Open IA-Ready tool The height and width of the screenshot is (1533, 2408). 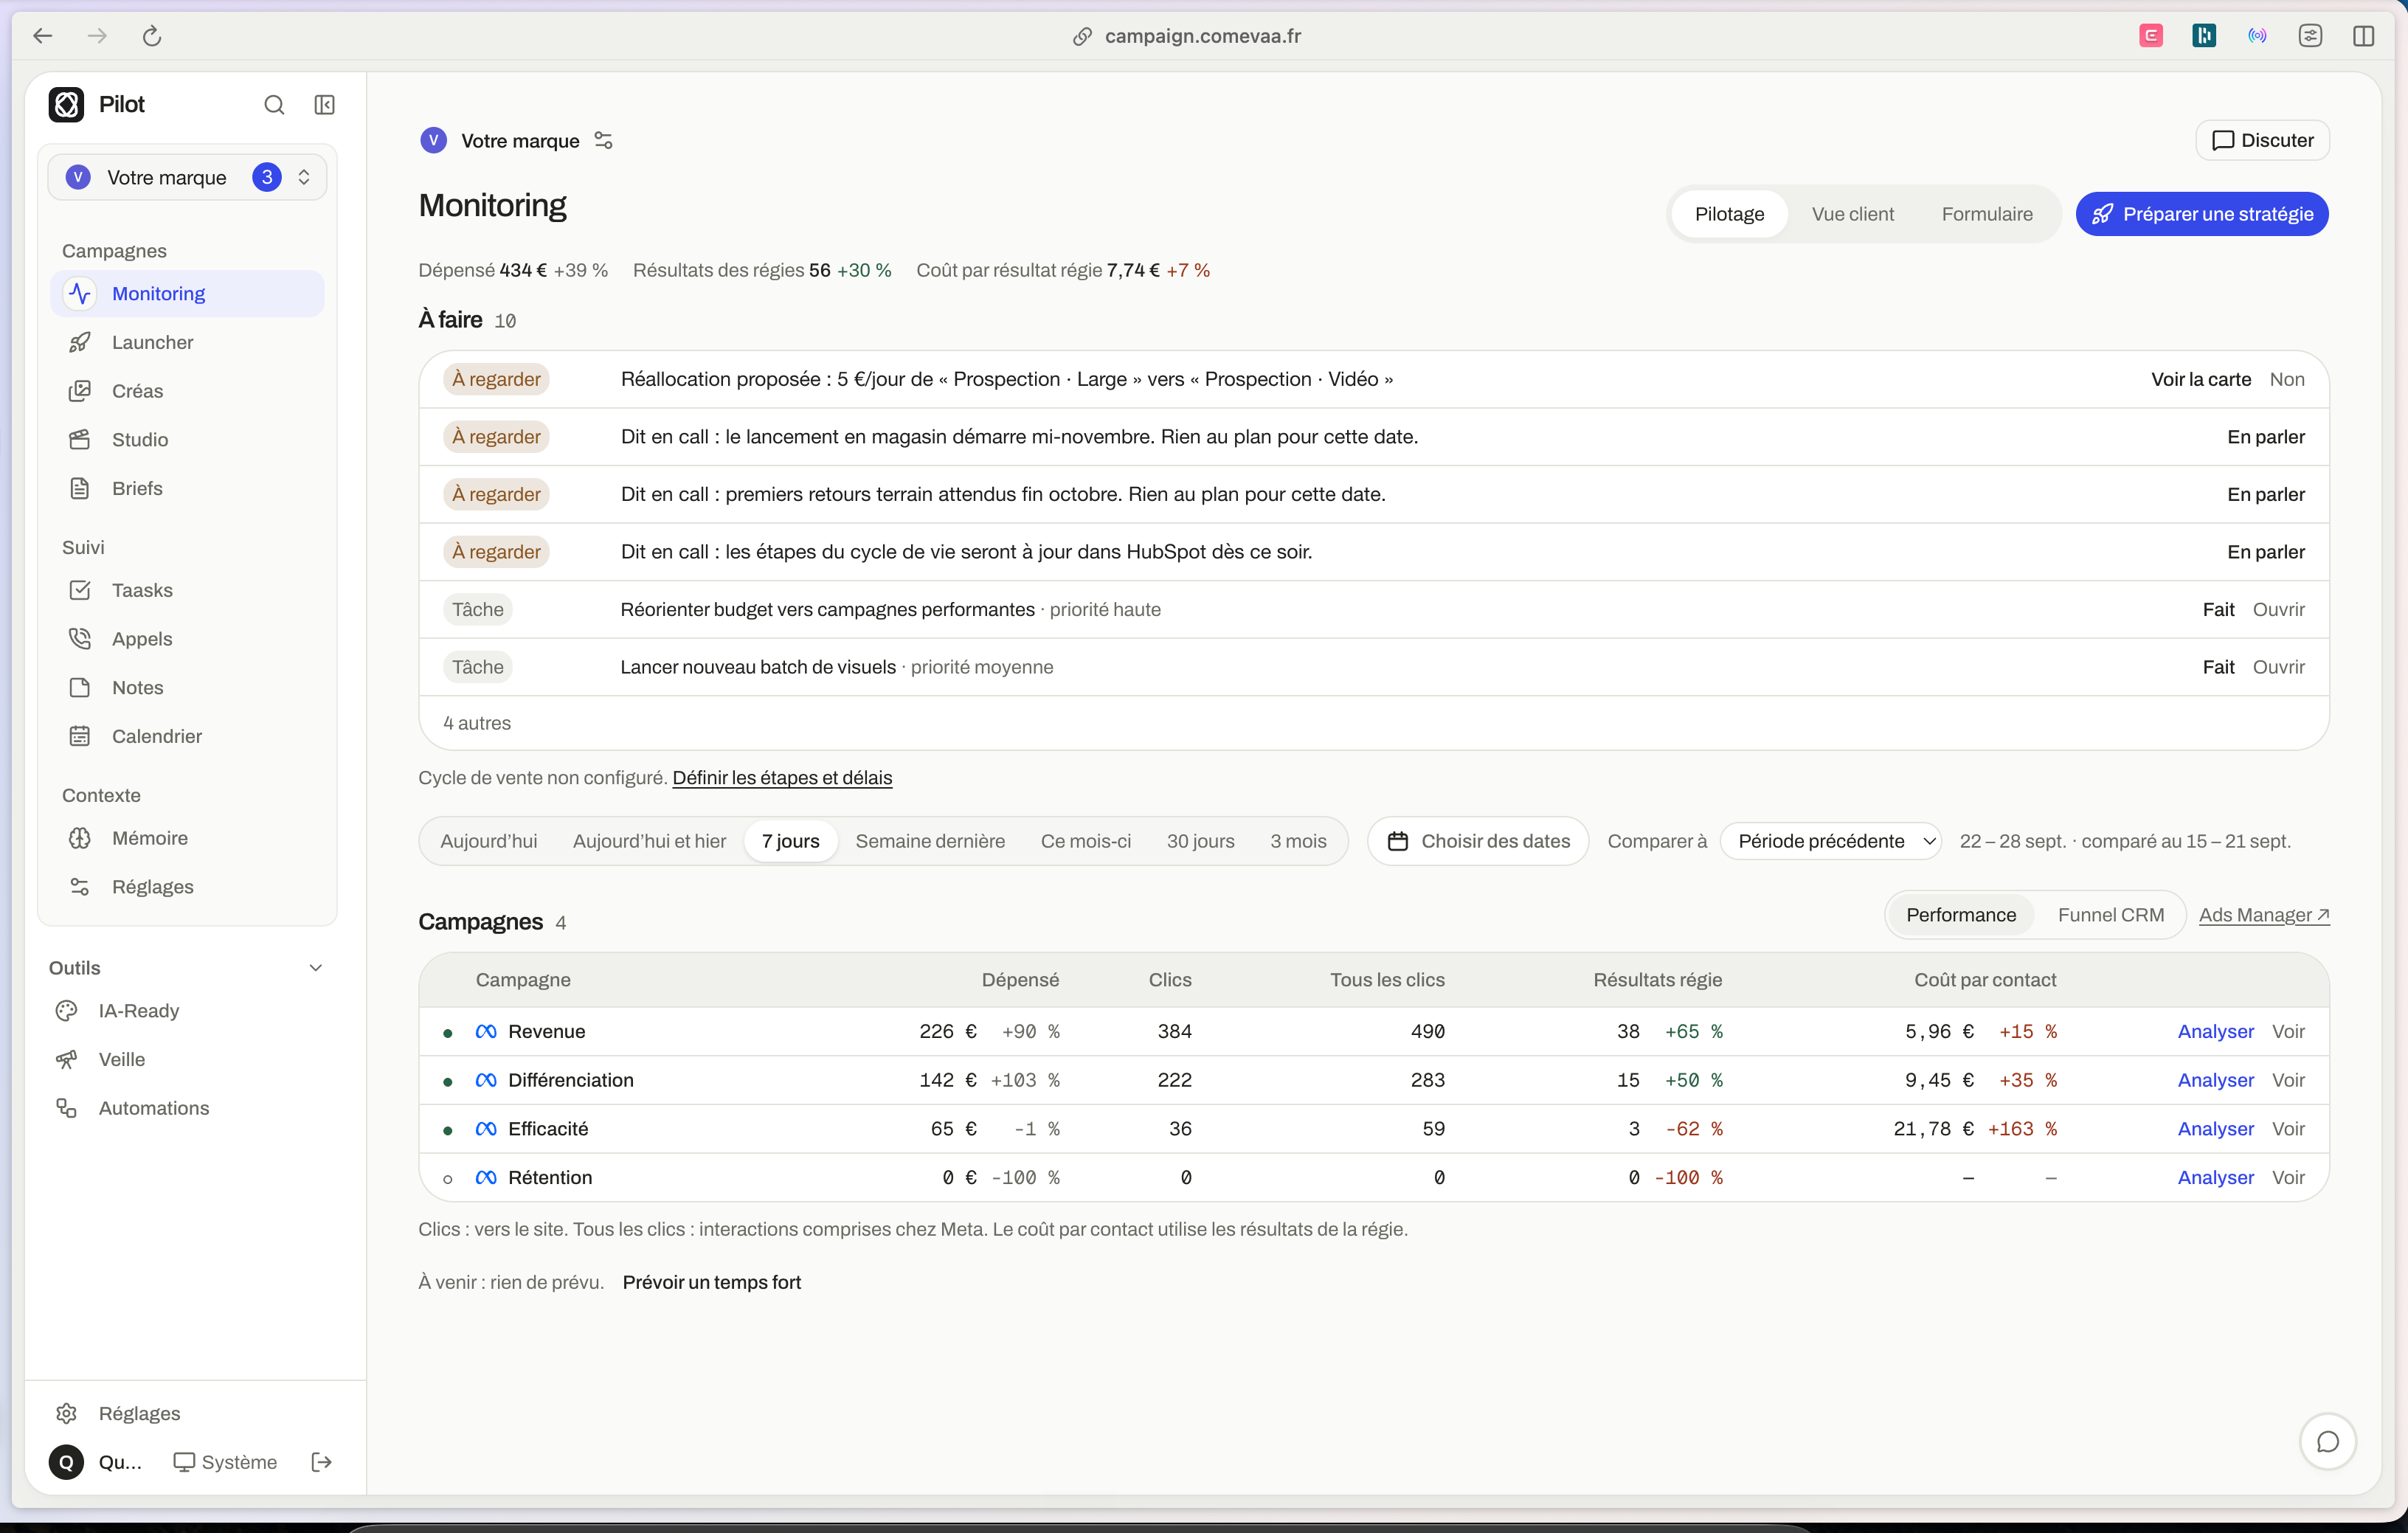[187, 1011]
